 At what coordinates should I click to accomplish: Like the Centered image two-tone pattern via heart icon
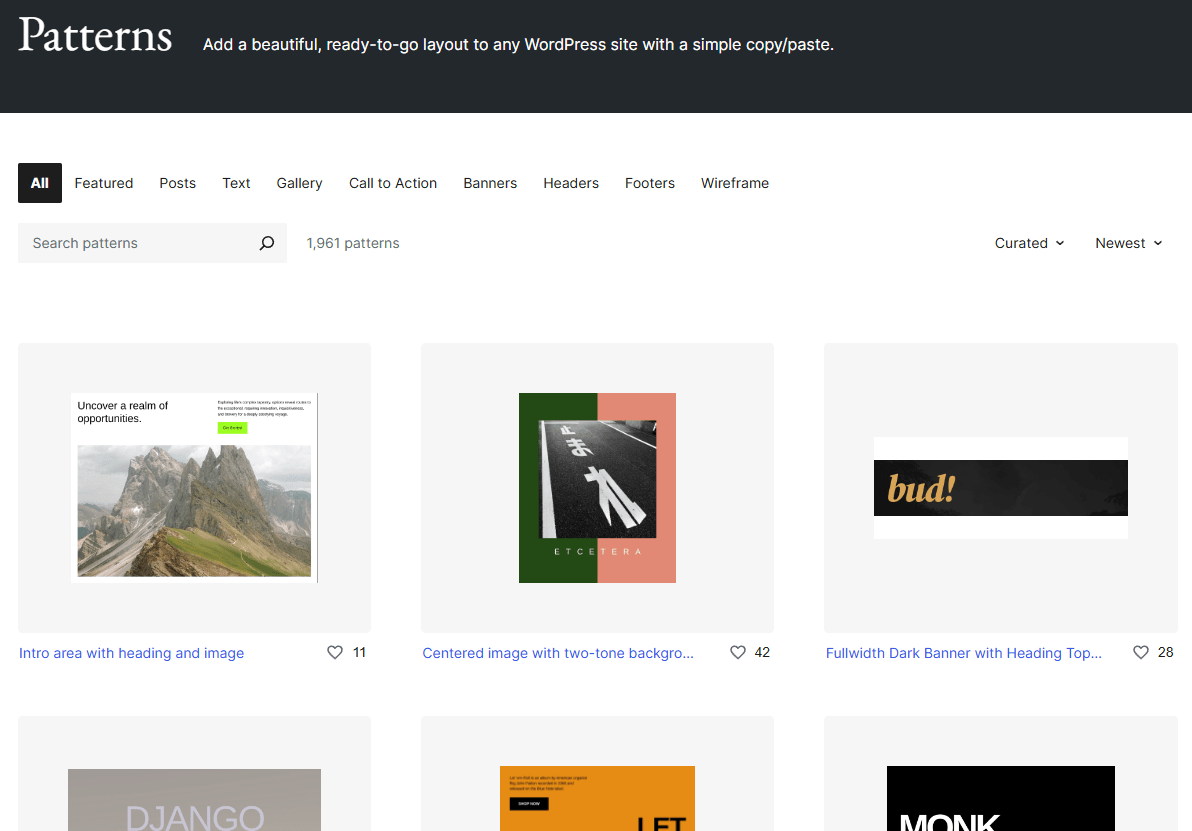pyautogui.click(x=738, y=652)
